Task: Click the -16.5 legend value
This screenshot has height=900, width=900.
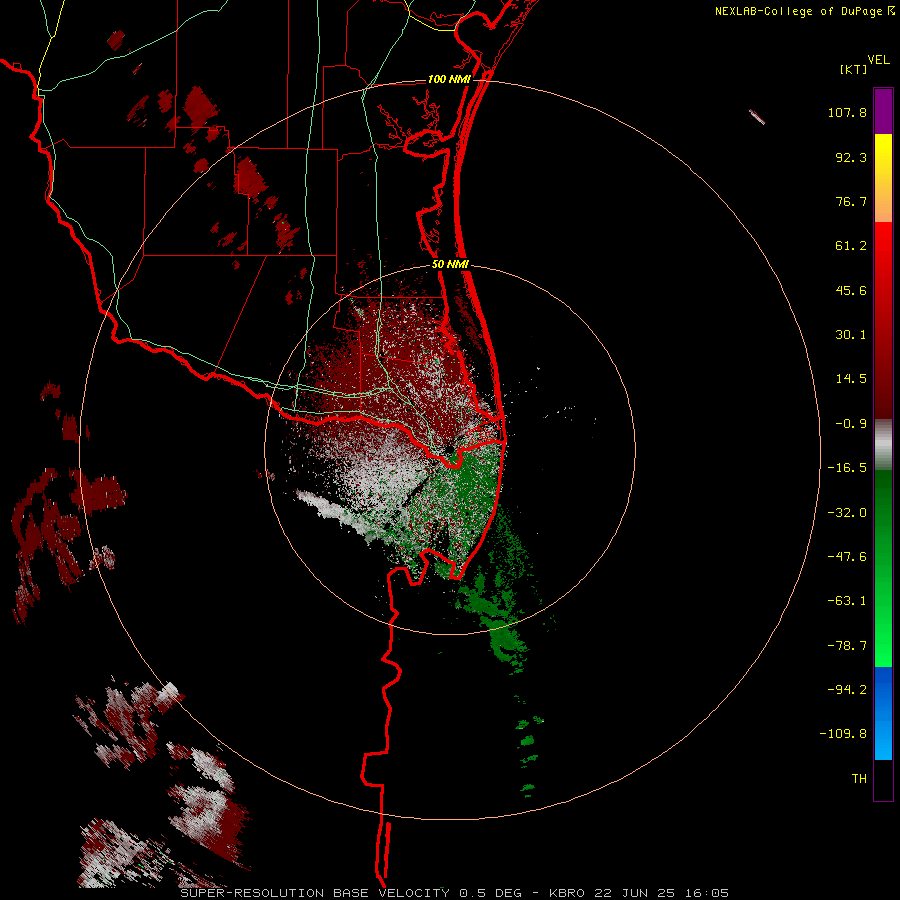Action: click(x=847, y=468)
